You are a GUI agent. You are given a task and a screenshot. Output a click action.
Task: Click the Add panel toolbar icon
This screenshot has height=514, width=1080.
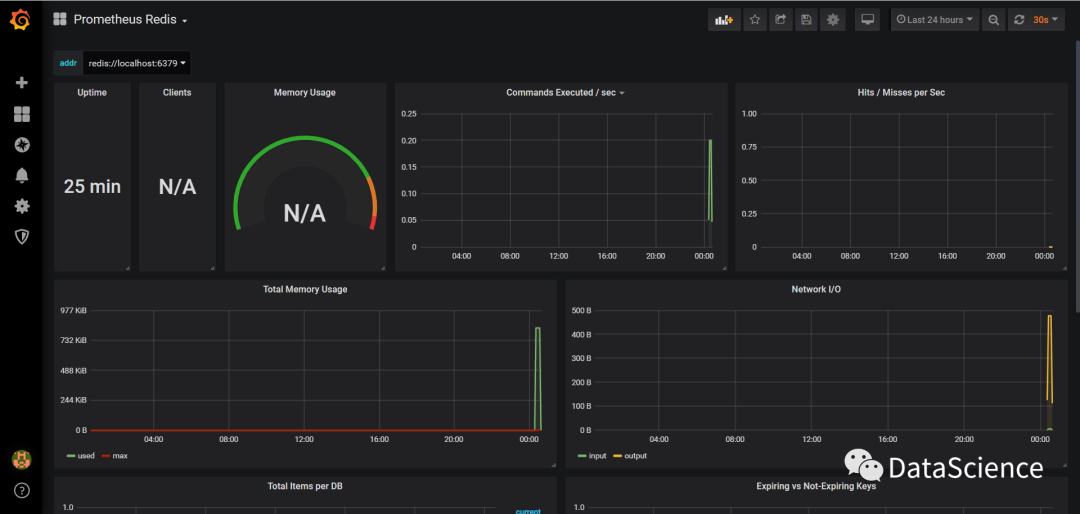tap(723, 20)
